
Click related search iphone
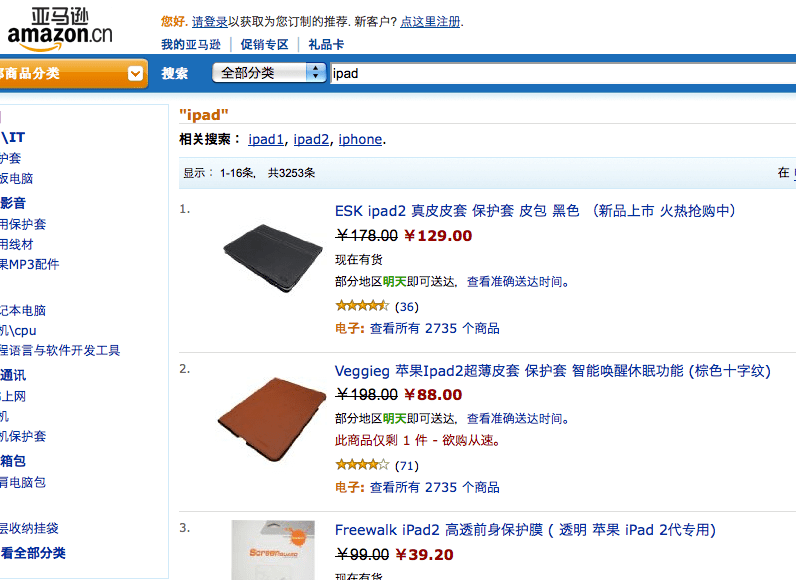pos(360,139)
